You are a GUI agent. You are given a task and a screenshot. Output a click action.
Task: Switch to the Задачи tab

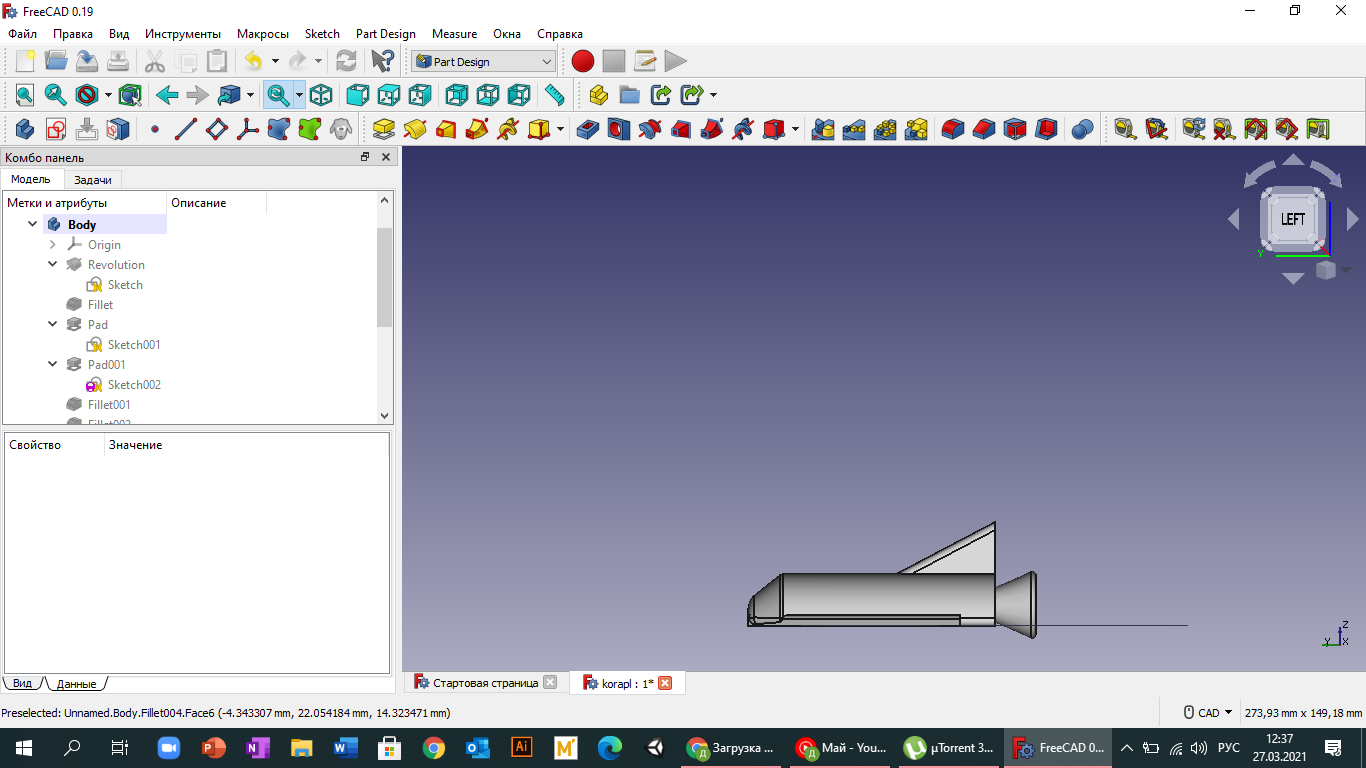click(93, 180)
